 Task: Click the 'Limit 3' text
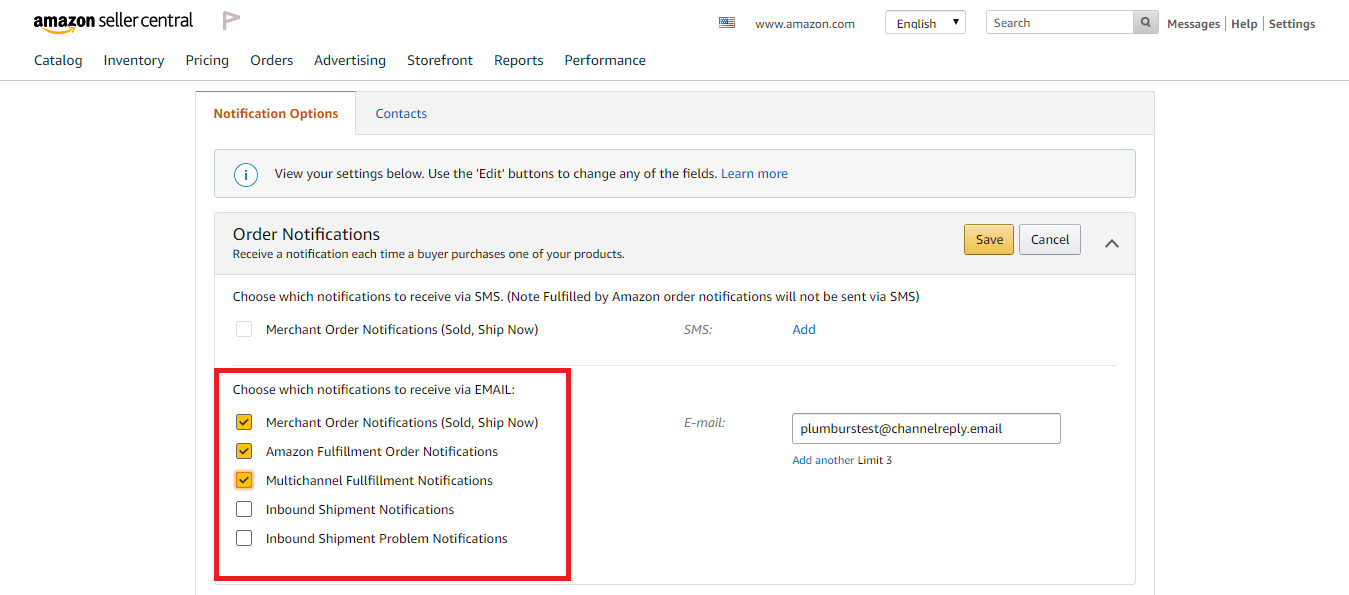875,460
